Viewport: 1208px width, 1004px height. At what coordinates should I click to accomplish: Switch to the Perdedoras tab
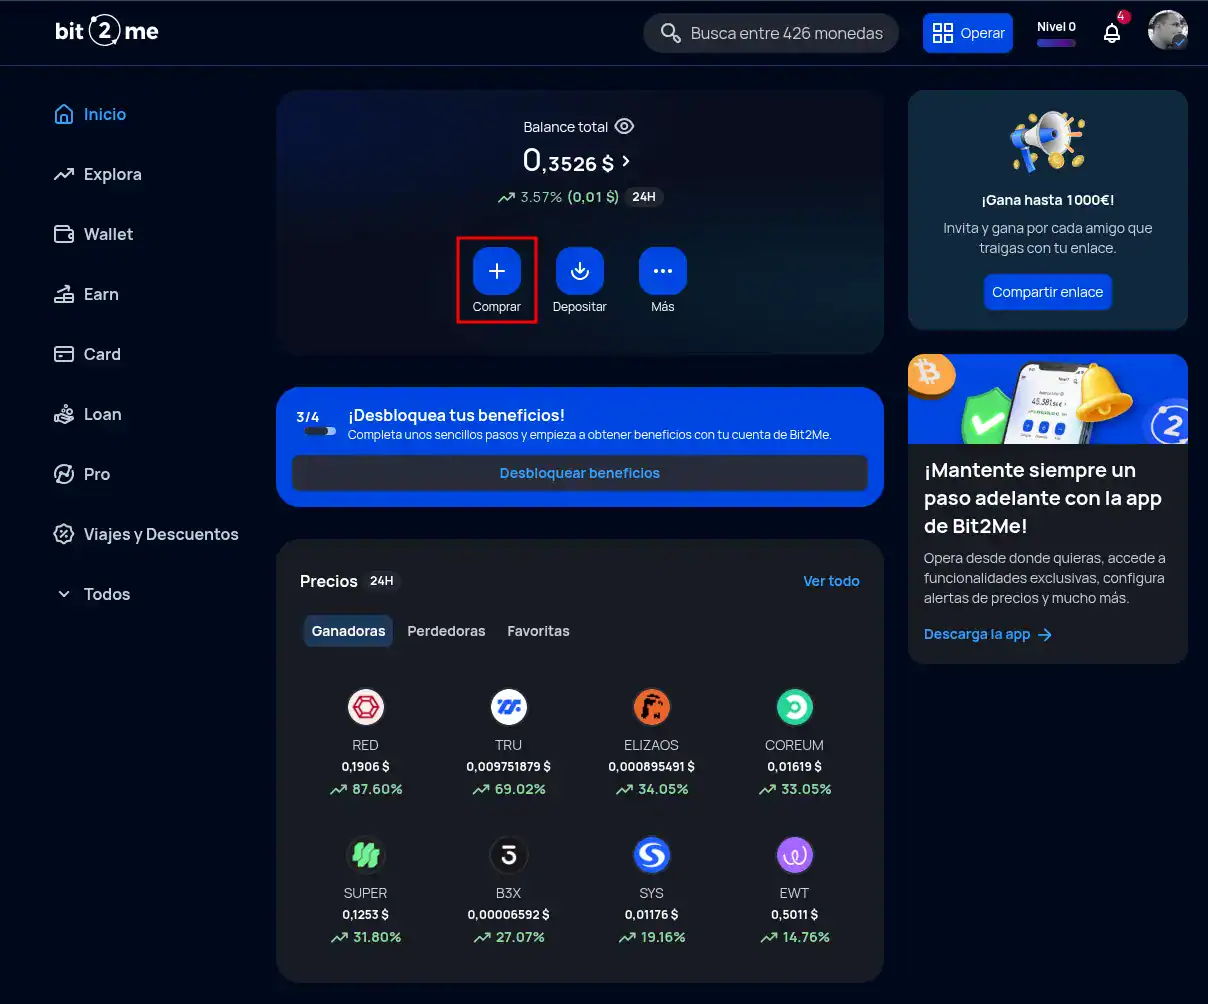pos(446,631)
